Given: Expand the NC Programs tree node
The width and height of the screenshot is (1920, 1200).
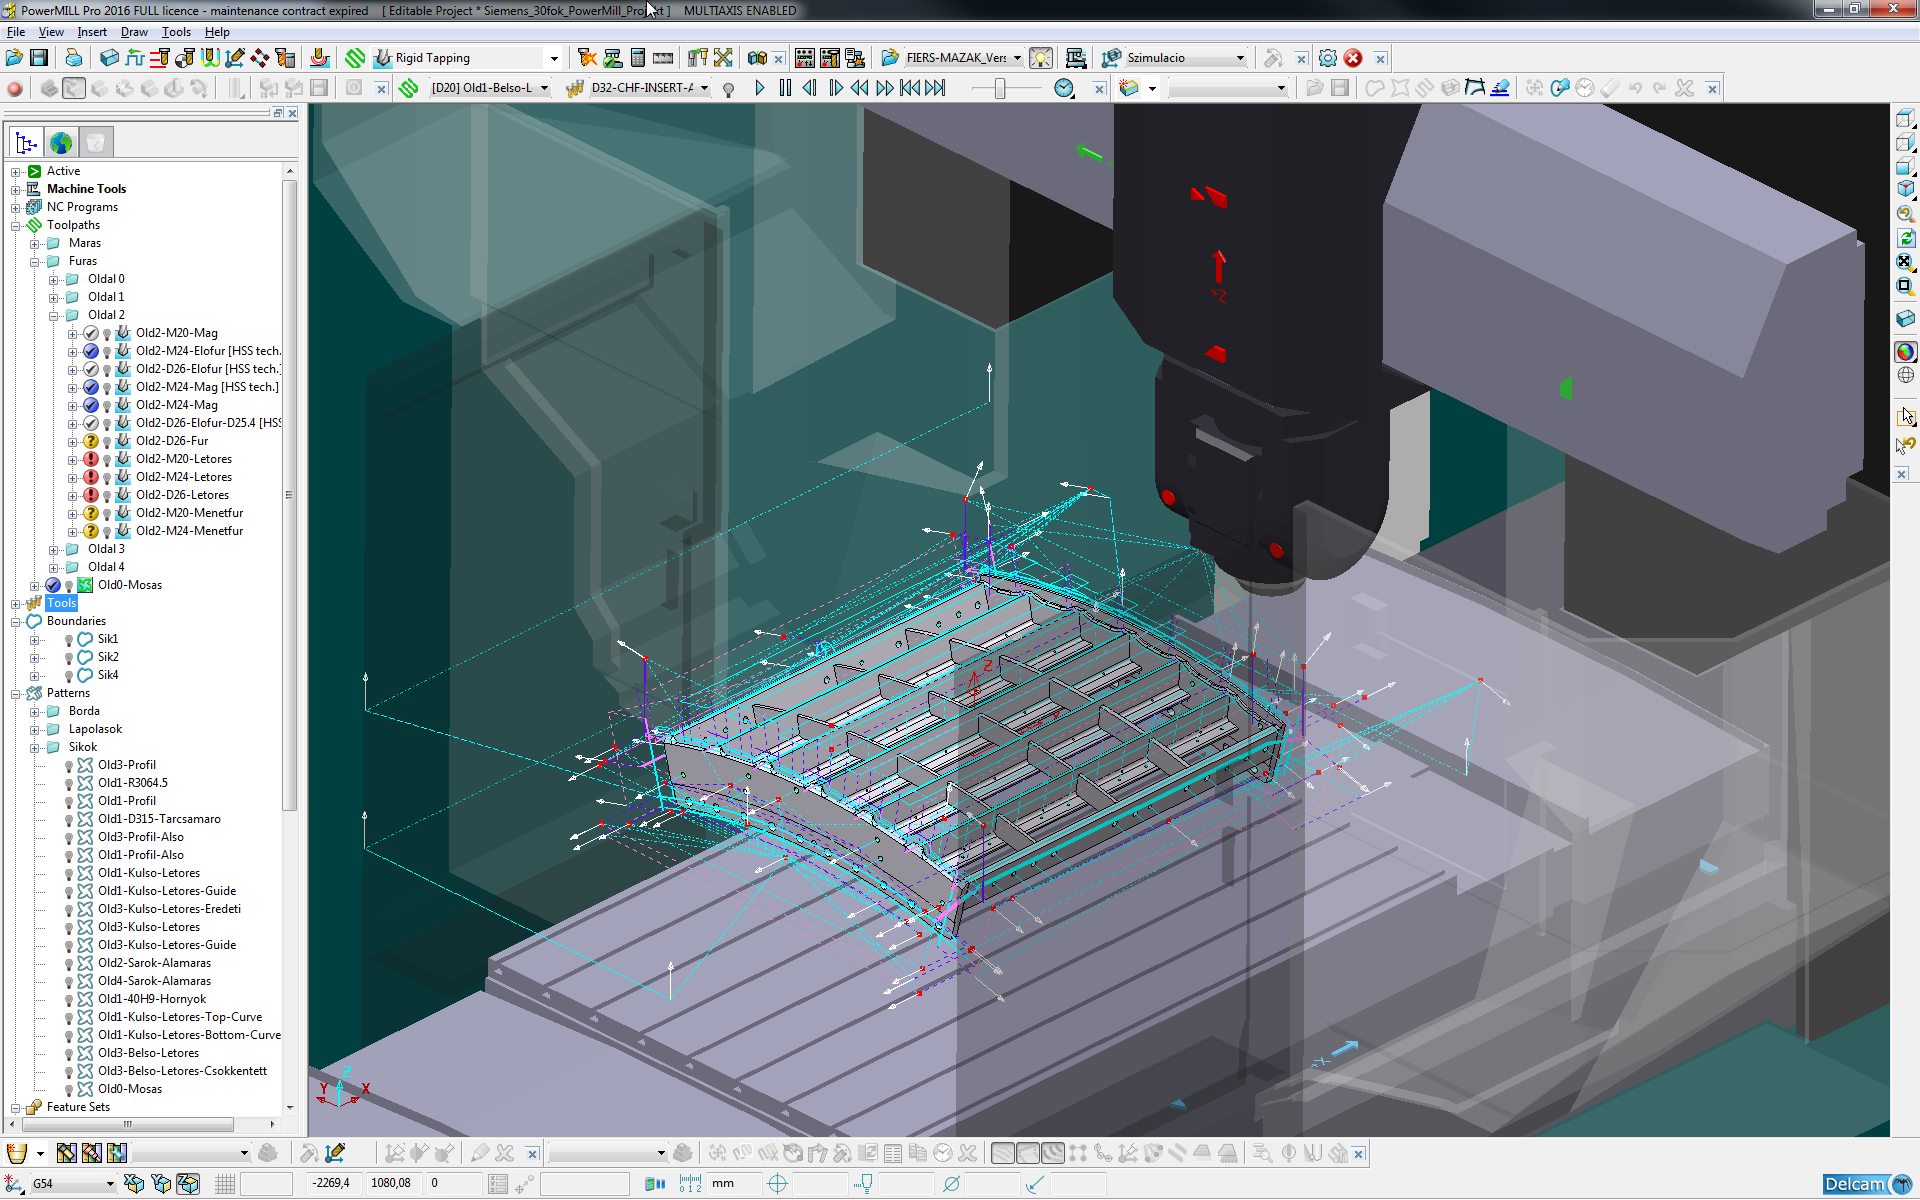Looking at the screenshot, I should click(16, 208).
